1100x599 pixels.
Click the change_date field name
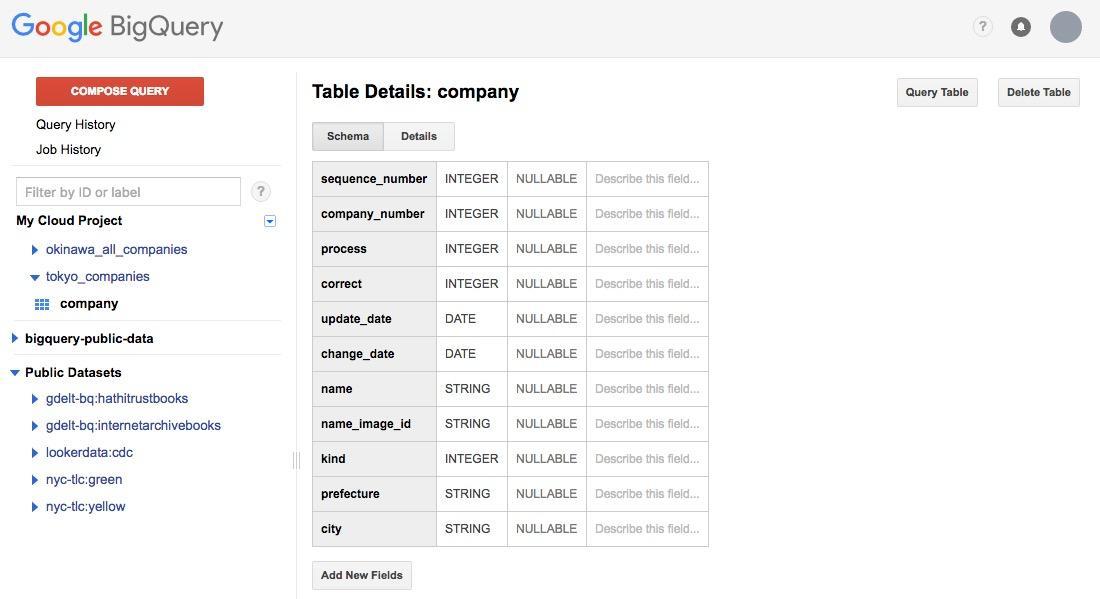358,354
